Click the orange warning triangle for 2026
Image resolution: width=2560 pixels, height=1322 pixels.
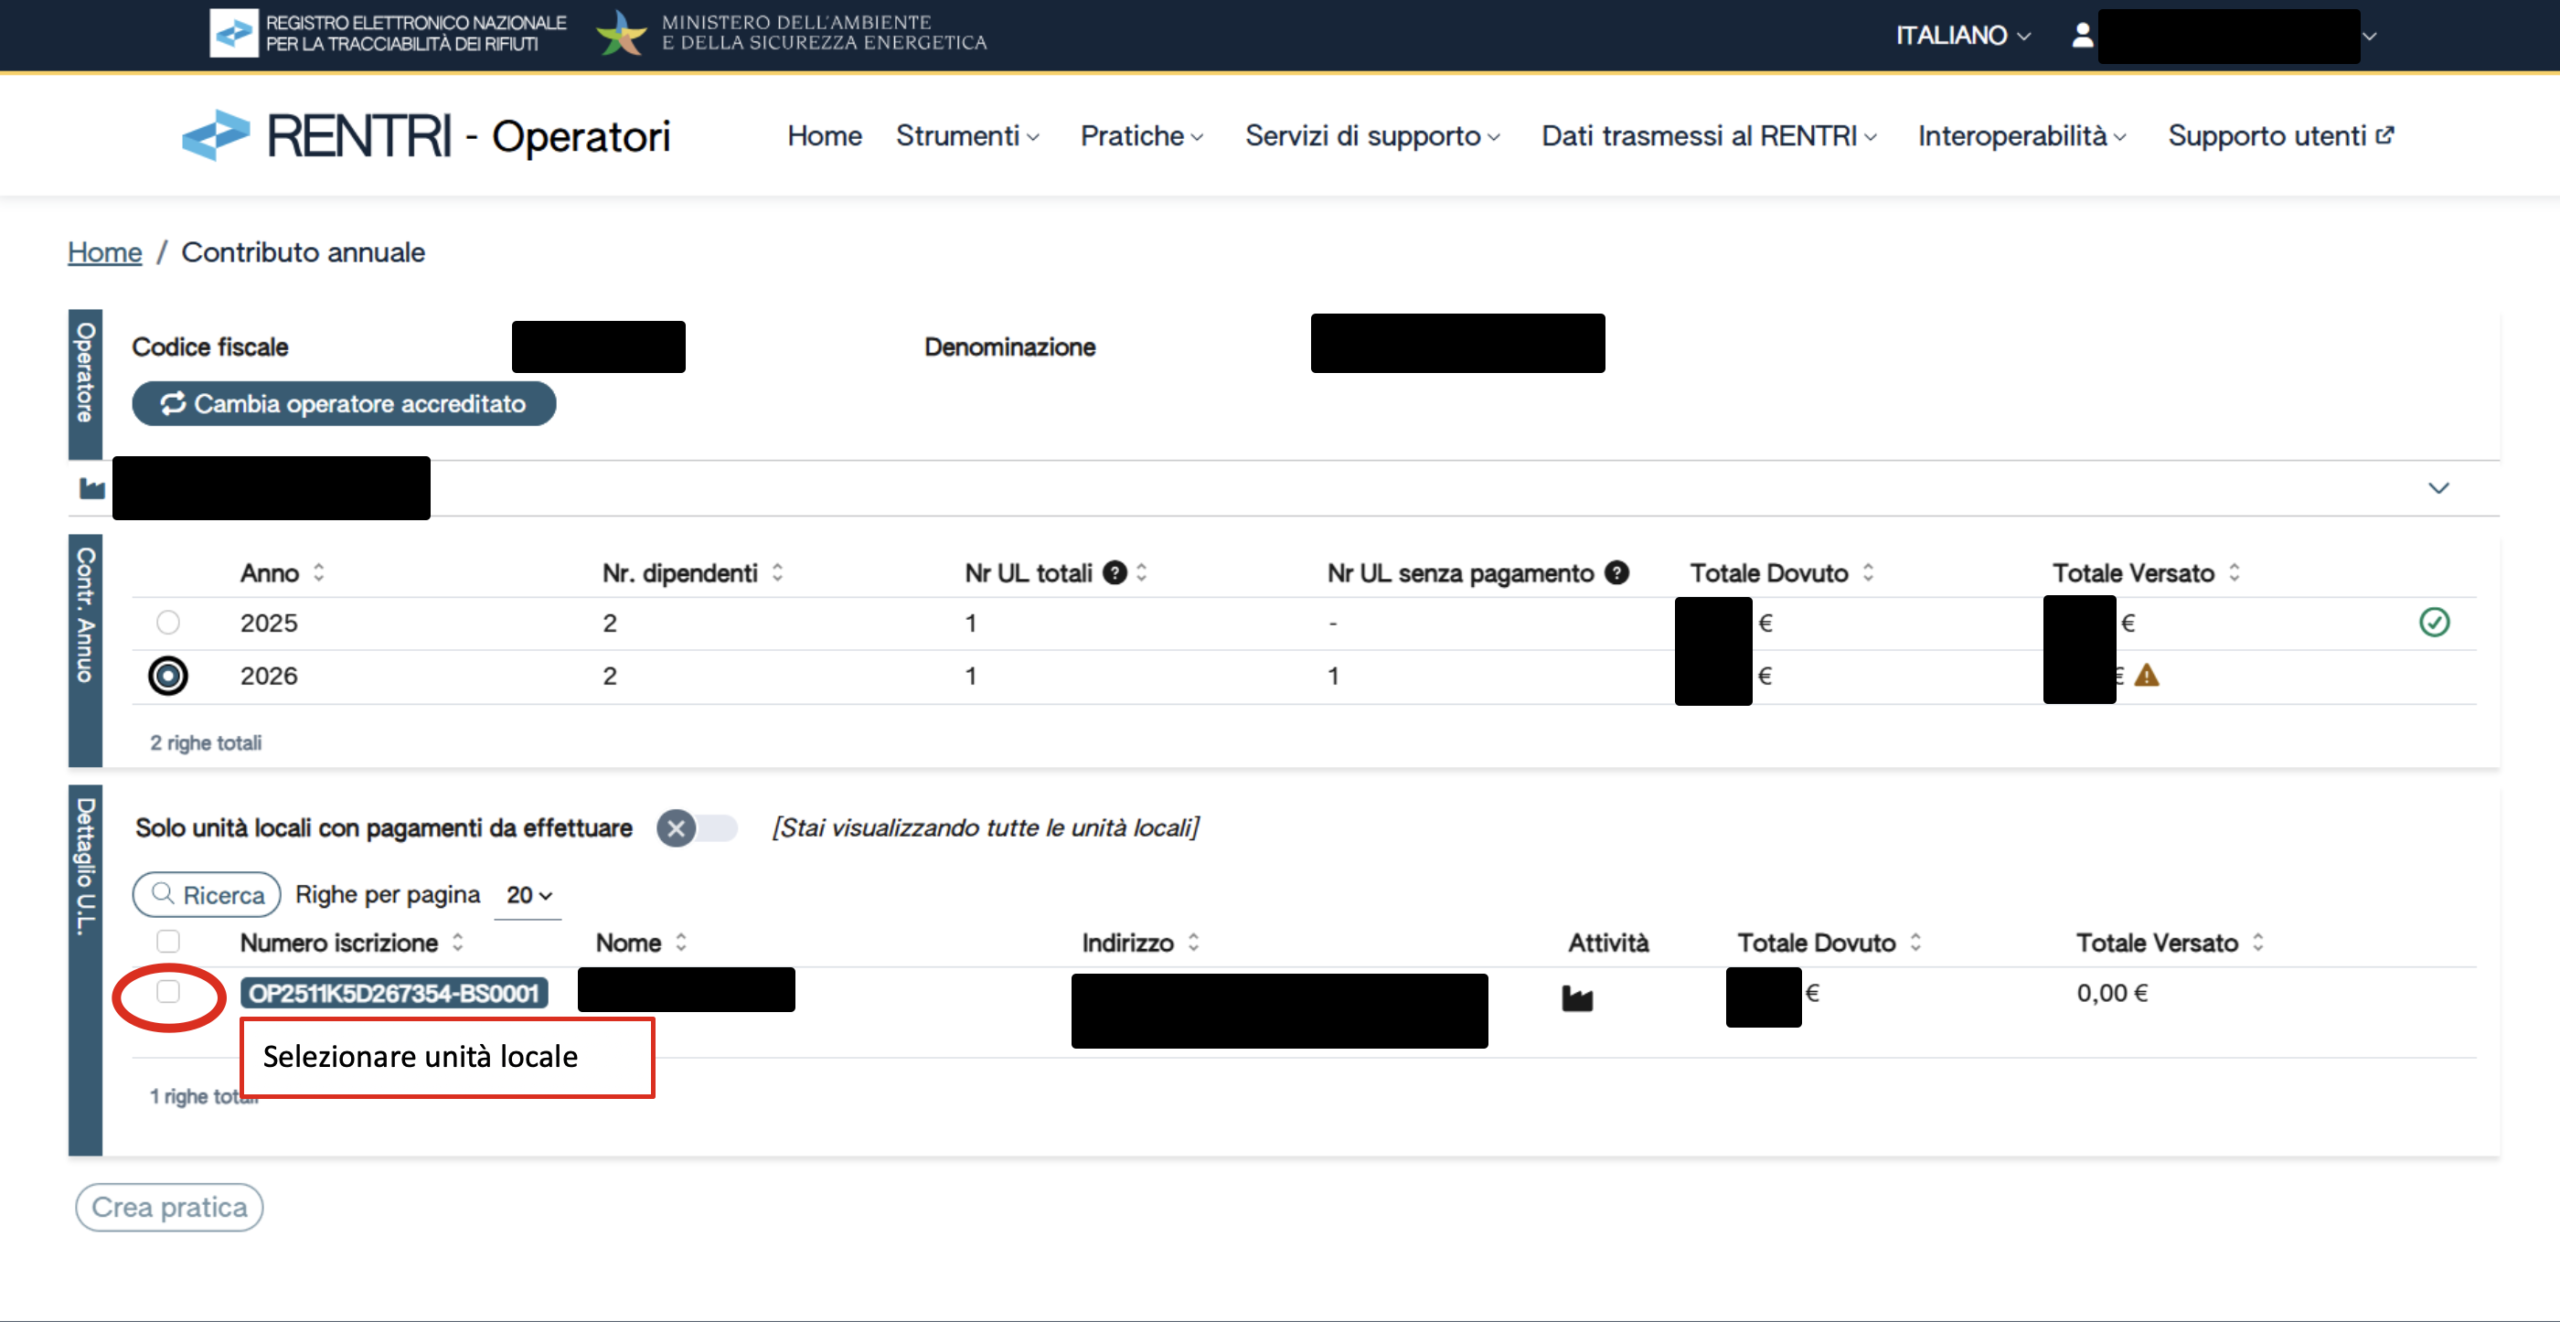[x=2146, y=676]
